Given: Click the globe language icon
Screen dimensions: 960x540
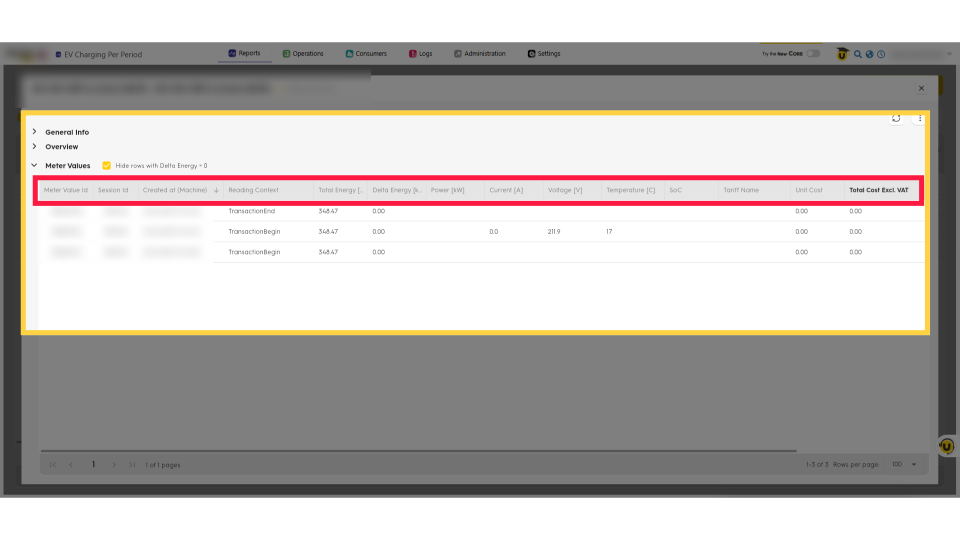Looking at the screenshot, I should (870, 54).
